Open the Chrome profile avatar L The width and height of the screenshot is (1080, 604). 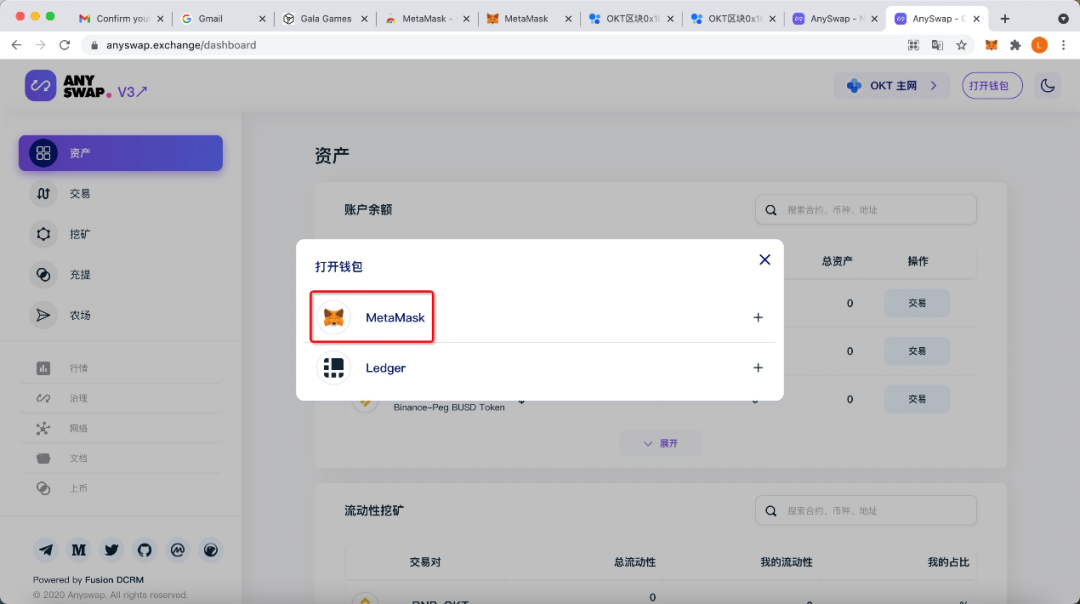(x=1039, y=45)
